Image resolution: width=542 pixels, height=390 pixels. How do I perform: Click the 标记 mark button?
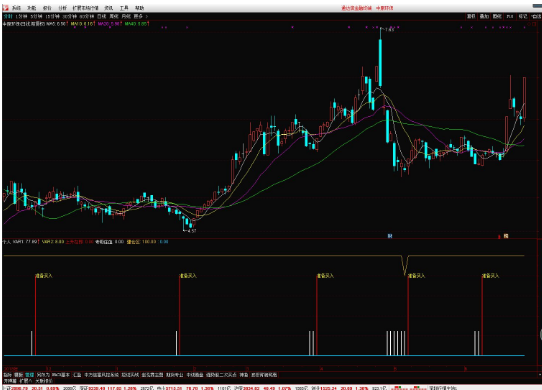click(x=523, y=16)
